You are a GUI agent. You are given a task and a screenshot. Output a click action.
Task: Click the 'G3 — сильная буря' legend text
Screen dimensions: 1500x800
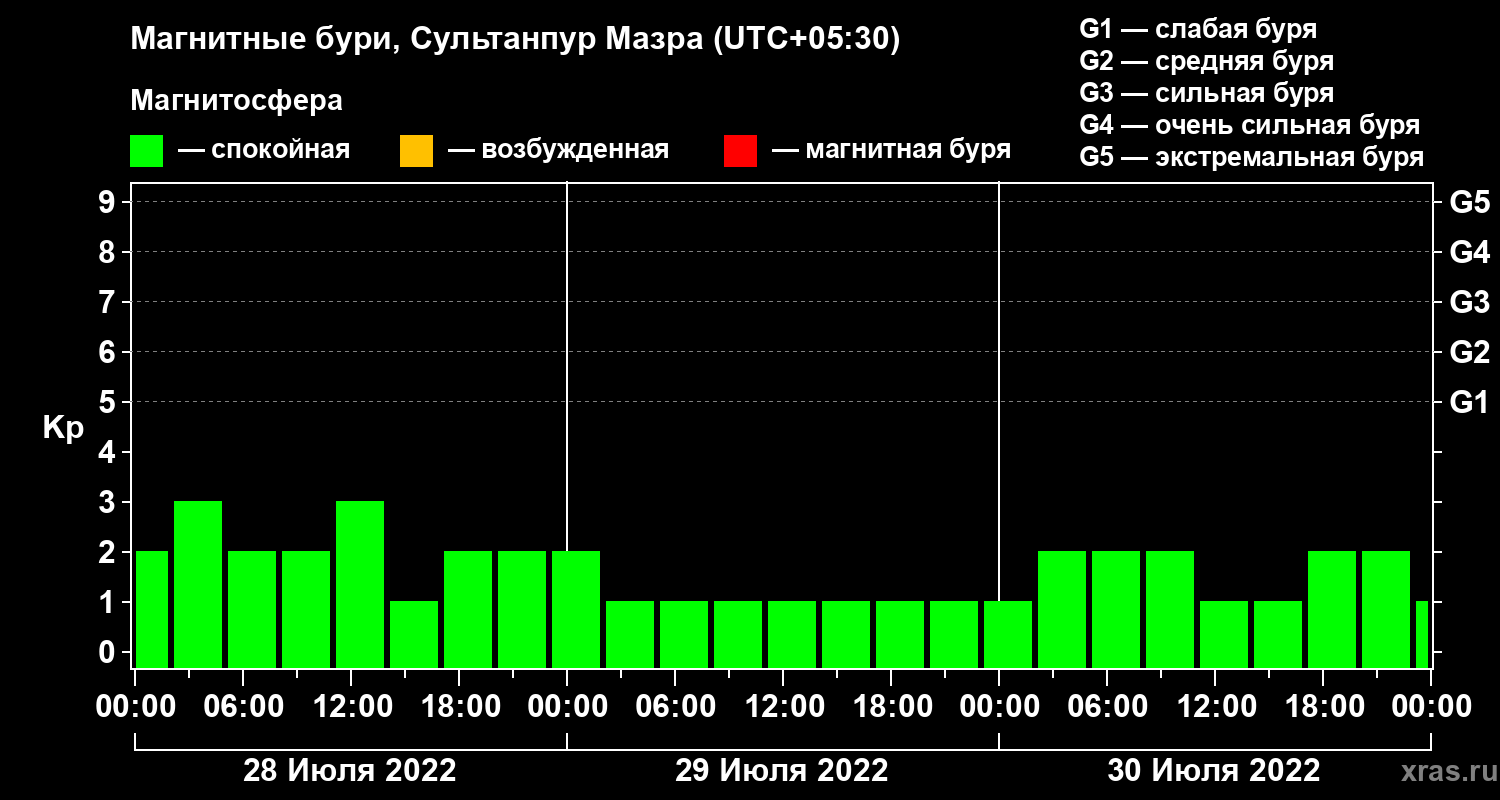pos(1207,93)
